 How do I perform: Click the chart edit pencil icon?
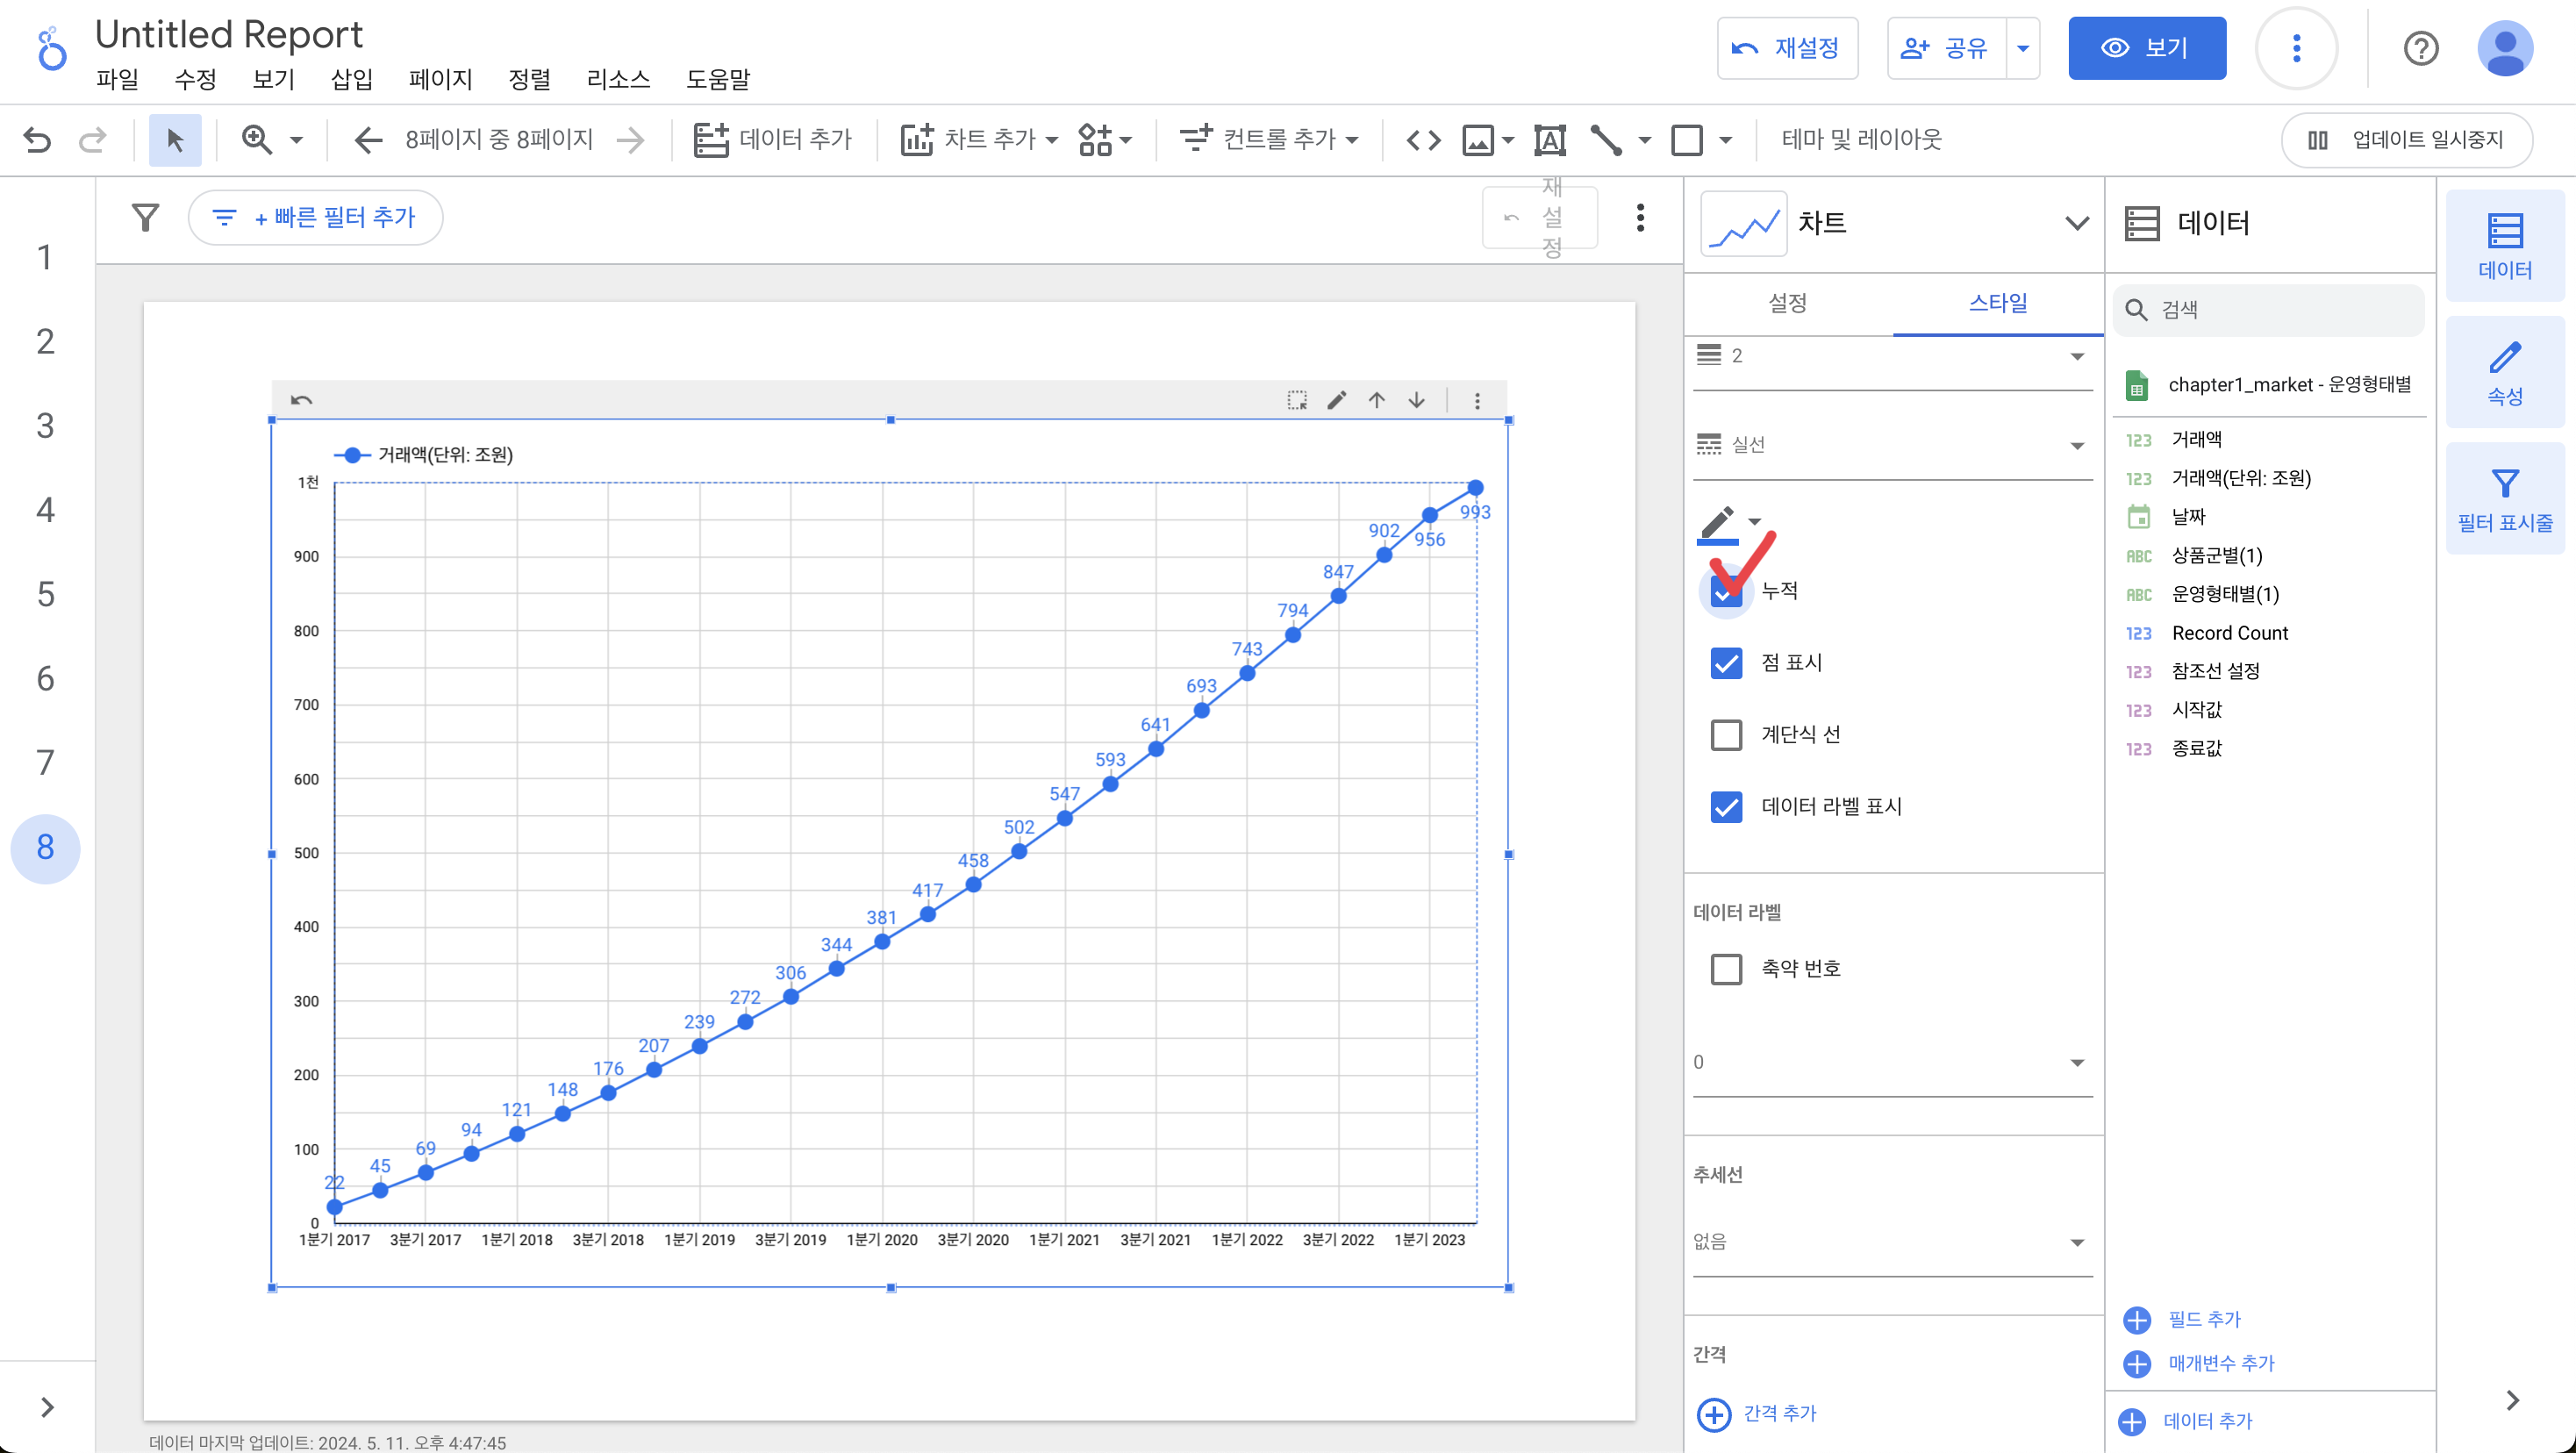point(1336,400)
